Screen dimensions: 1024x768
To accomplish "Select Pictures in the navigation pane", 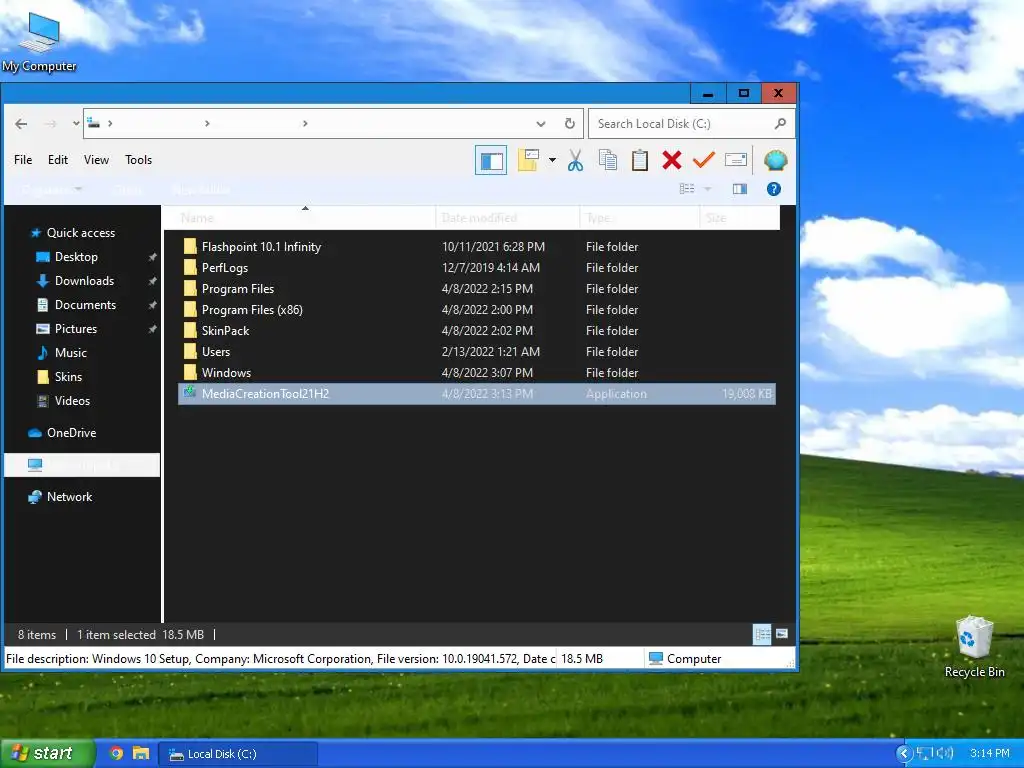I will (x=76, y=329).
